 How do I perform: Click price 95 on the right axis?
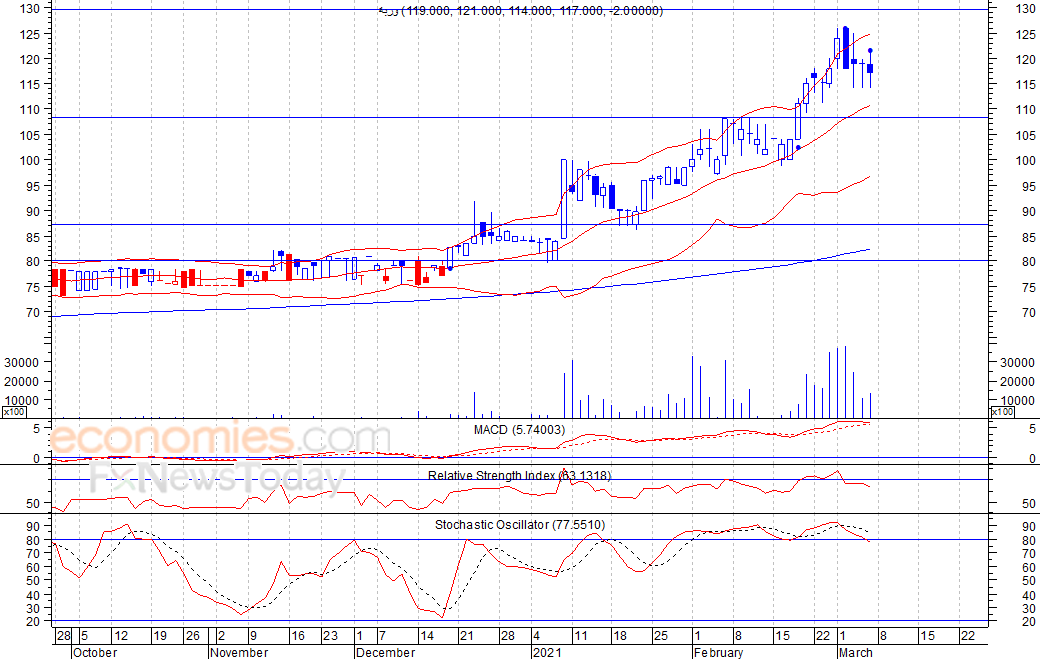click(x=1029, y=186)
